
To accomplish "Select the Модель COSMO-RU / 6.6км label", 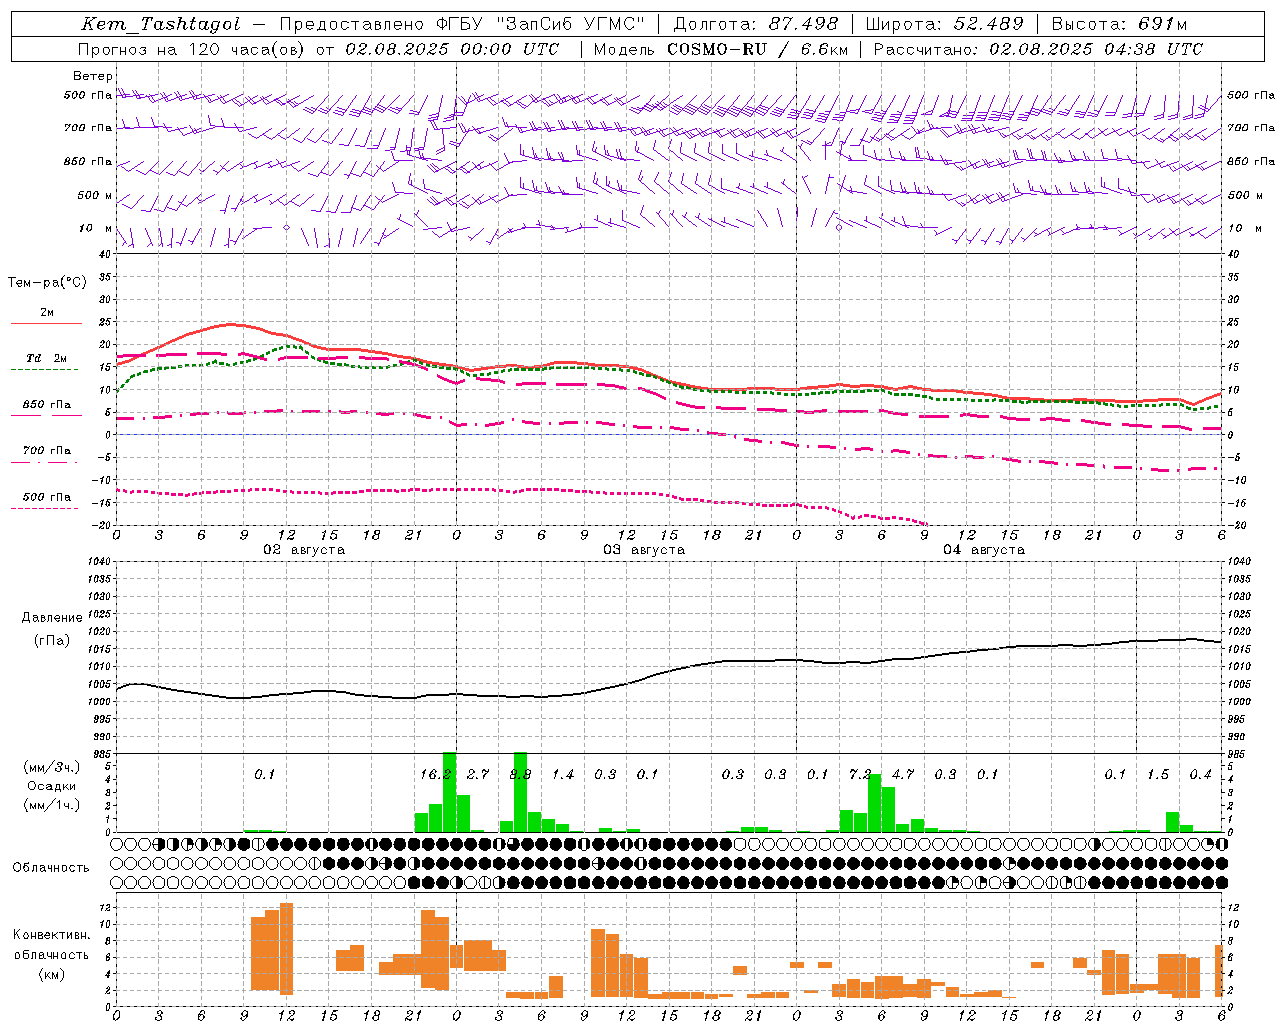I will pos(721,49).
